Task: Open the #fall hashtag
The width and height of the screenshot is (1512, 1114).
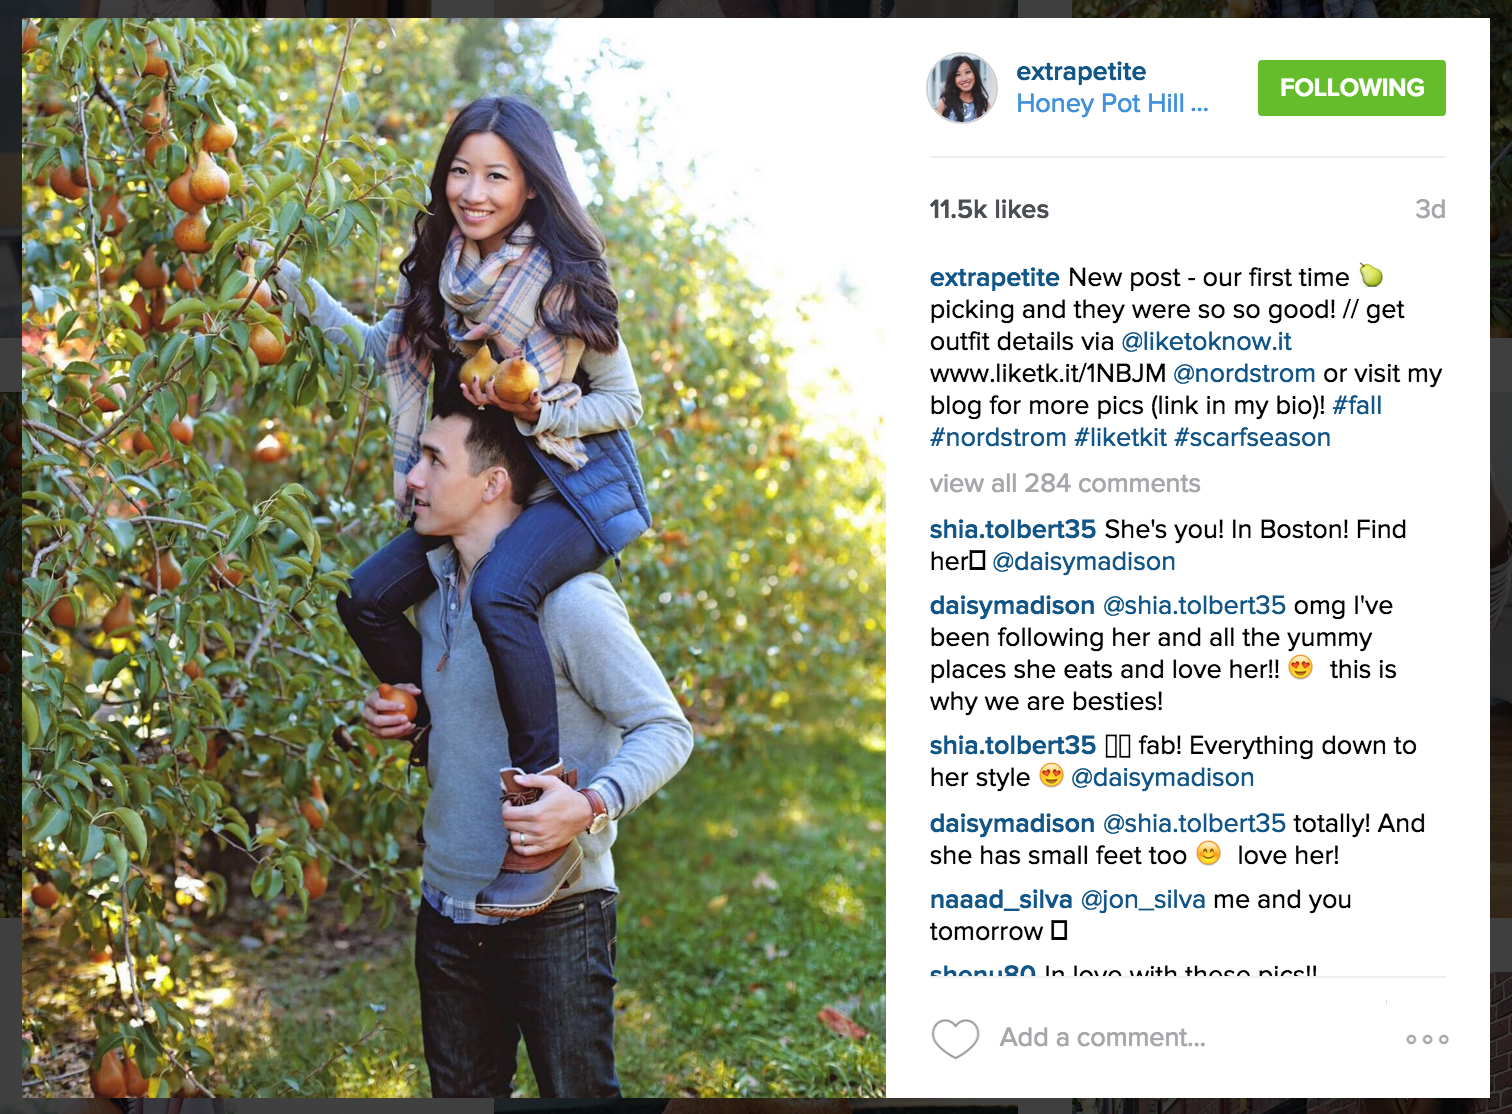Action: [x=1357, y=406]
